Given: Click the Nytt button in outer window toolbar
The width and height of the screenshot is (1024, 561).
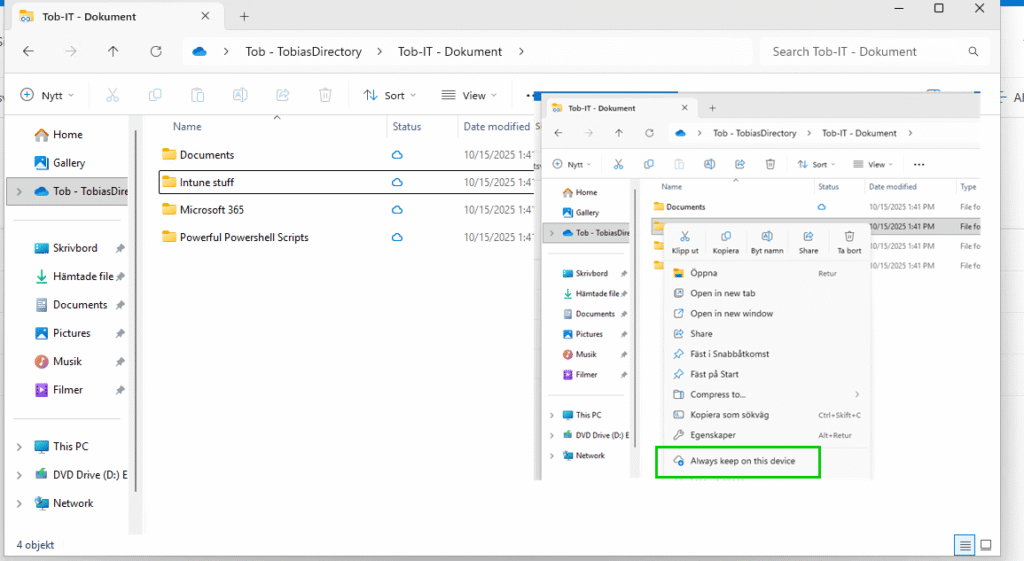Looking at the screenshot, I should [x=42, y=96].
